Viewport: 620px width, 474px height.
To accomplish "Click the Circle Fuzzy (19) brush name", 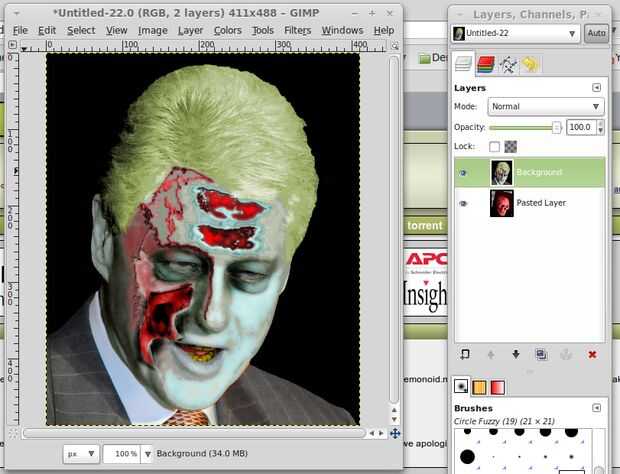I will [504, 421].
